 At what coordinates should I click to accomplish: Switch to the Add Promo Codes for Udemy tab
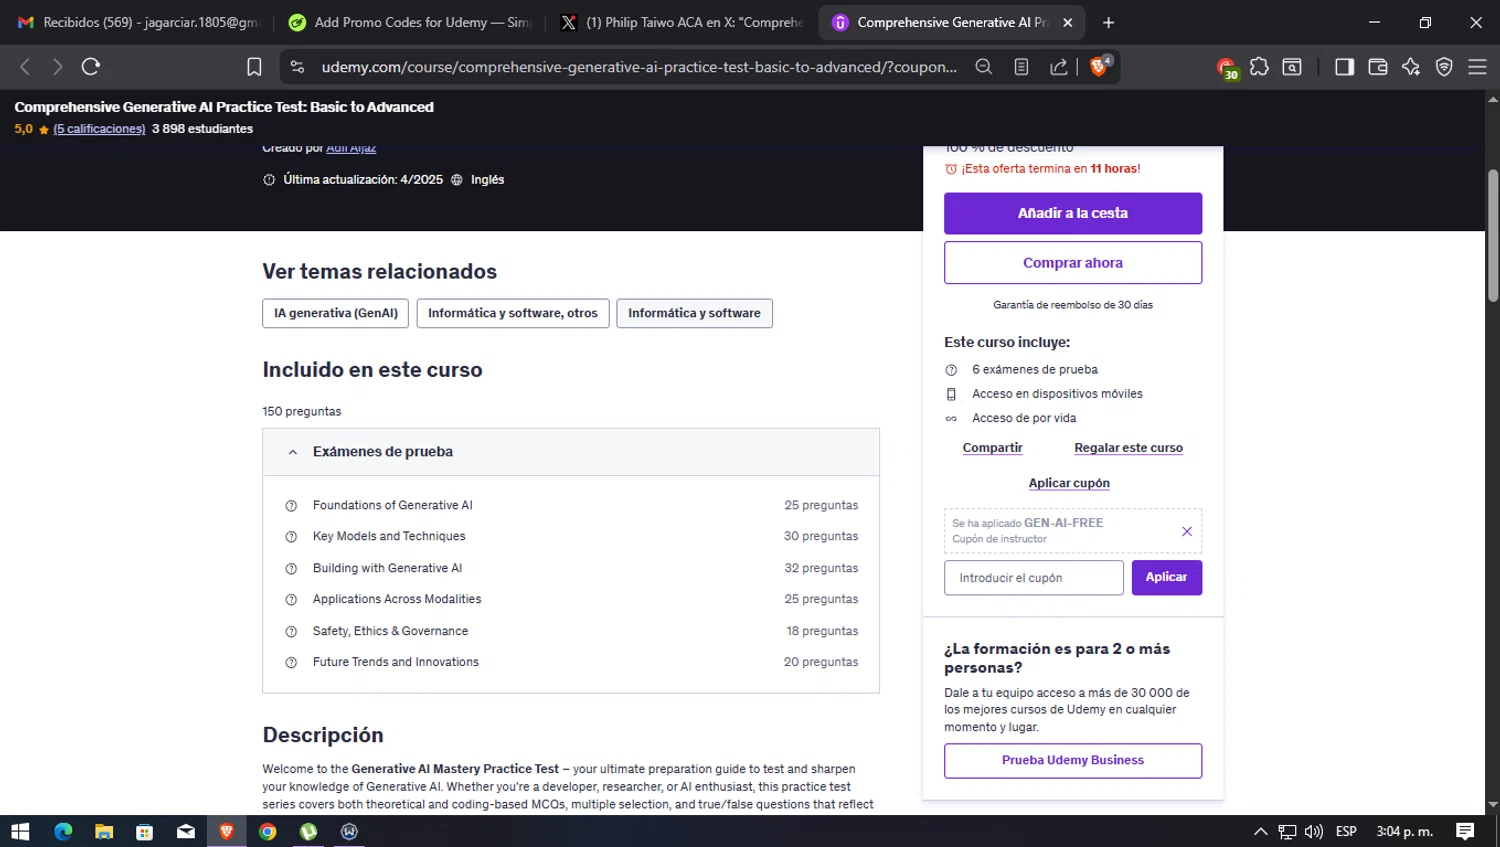[x=409, y=22]
